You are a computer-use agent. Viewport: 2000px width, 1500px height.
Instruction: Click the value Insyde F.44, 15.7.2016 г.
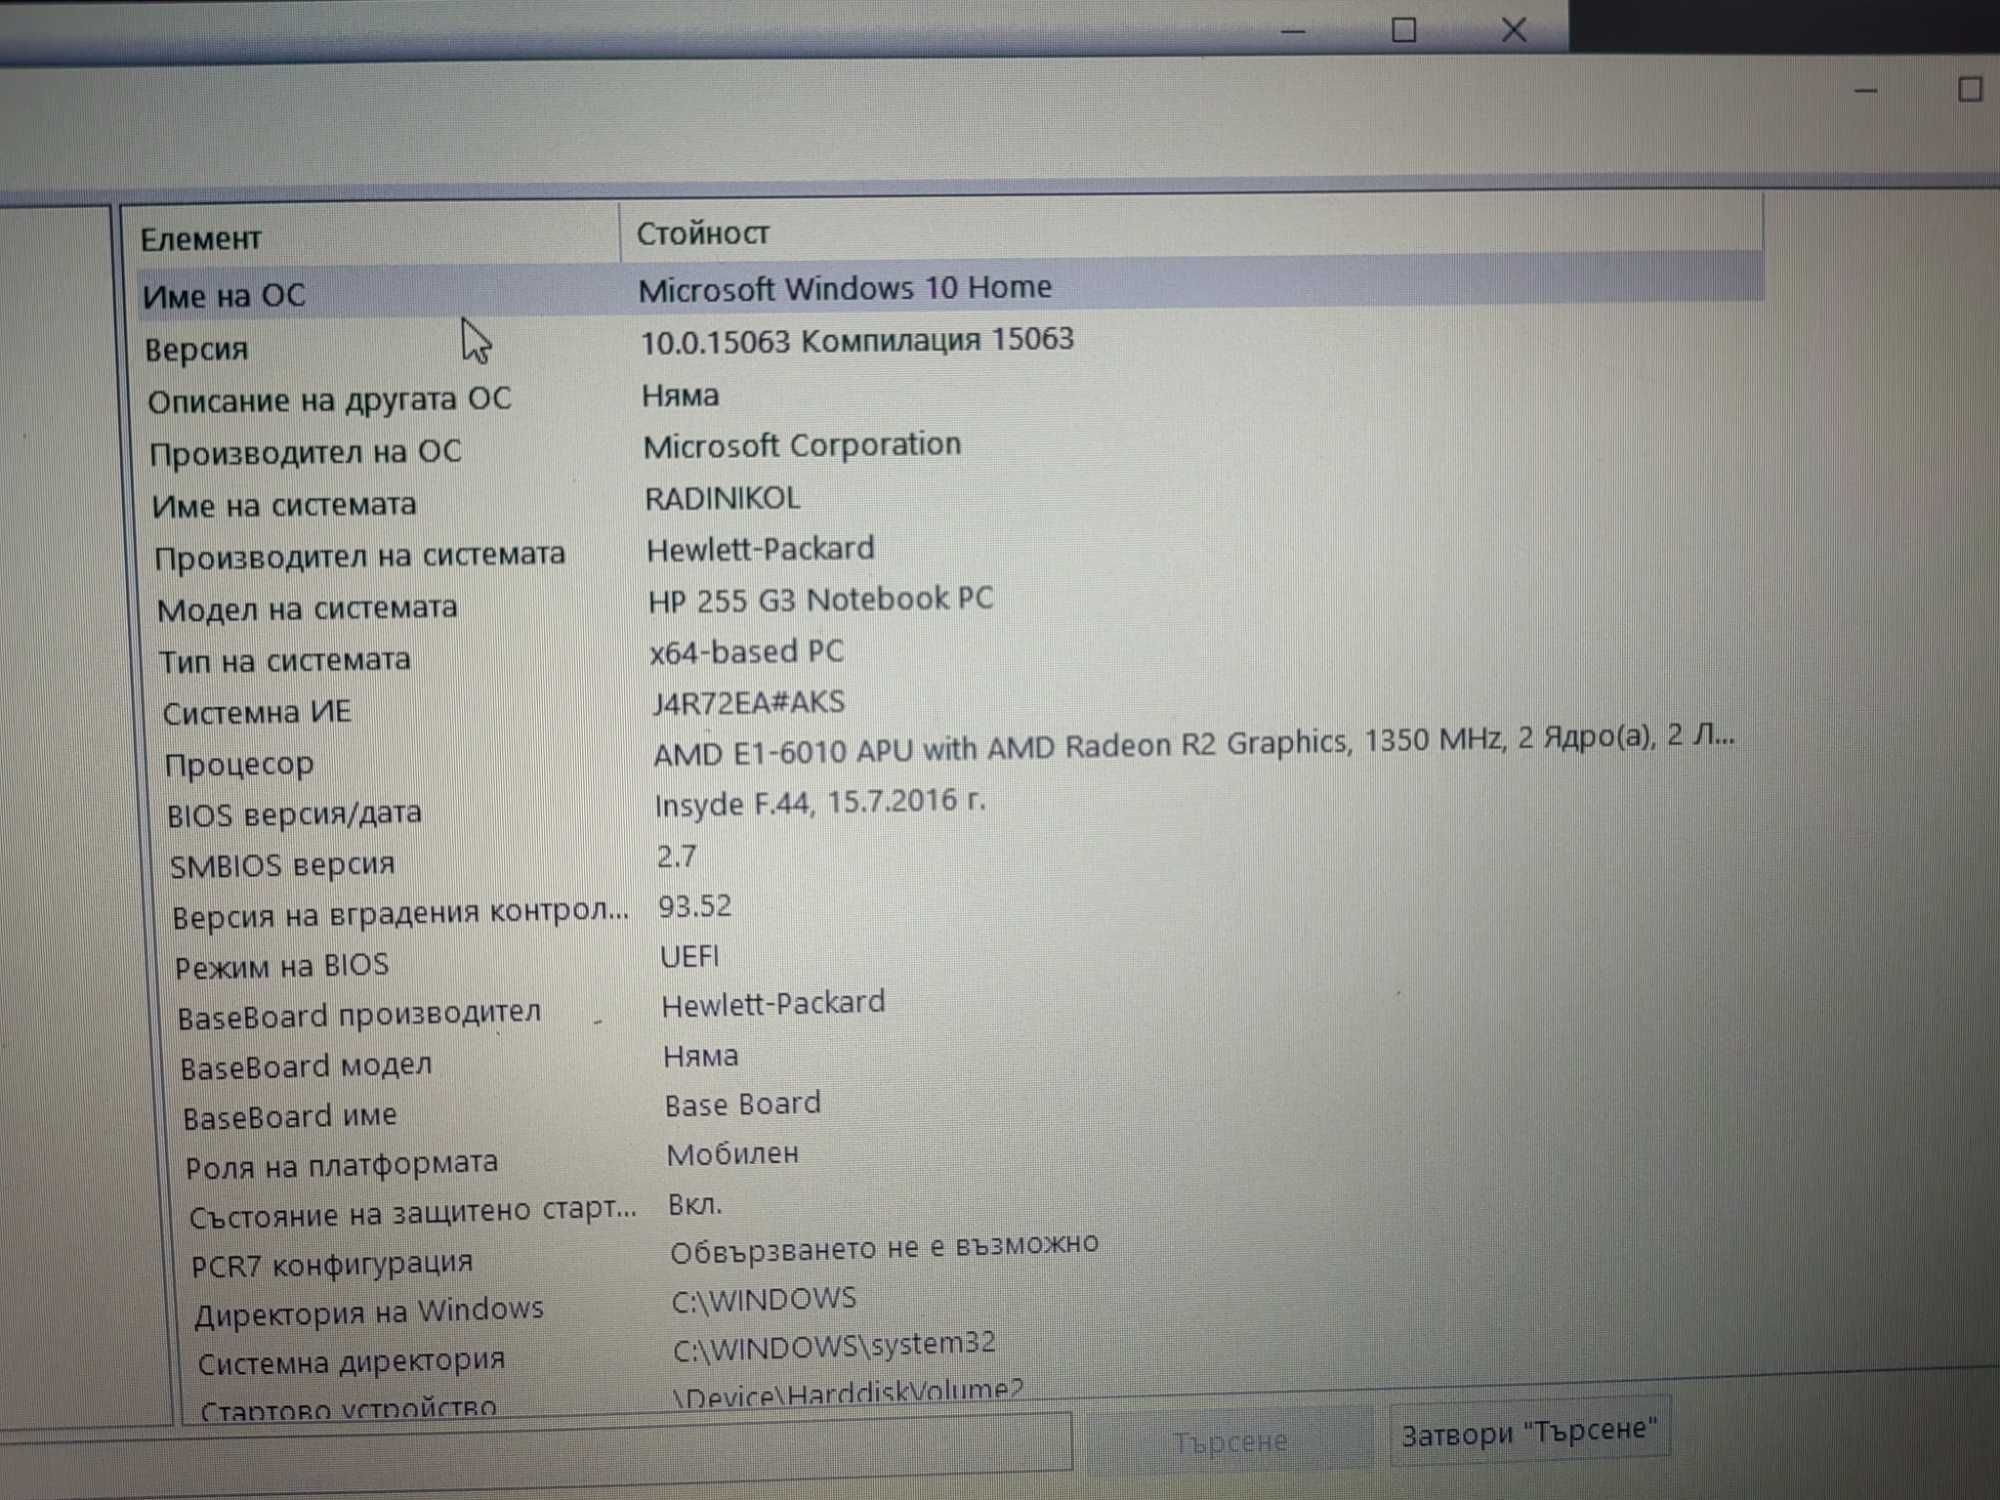(820, 803)
